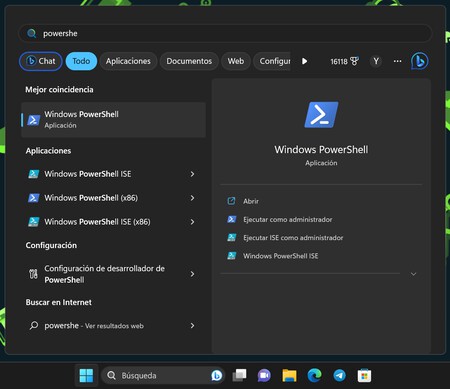Screen dimensions: 450x389
Task: Open Task View on the taskbar
Action: pos(239,375)
